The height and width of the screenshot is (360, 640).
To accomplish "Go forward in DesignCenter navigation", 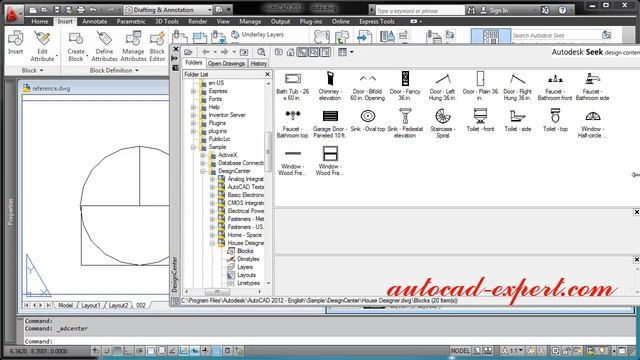I will point(224,52).
